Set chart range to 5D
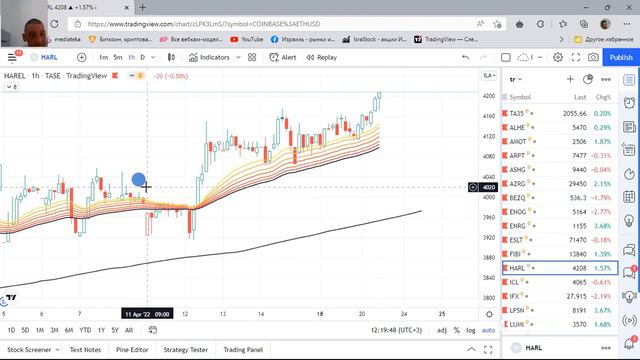Screen dimensions: 640x360 25,330
